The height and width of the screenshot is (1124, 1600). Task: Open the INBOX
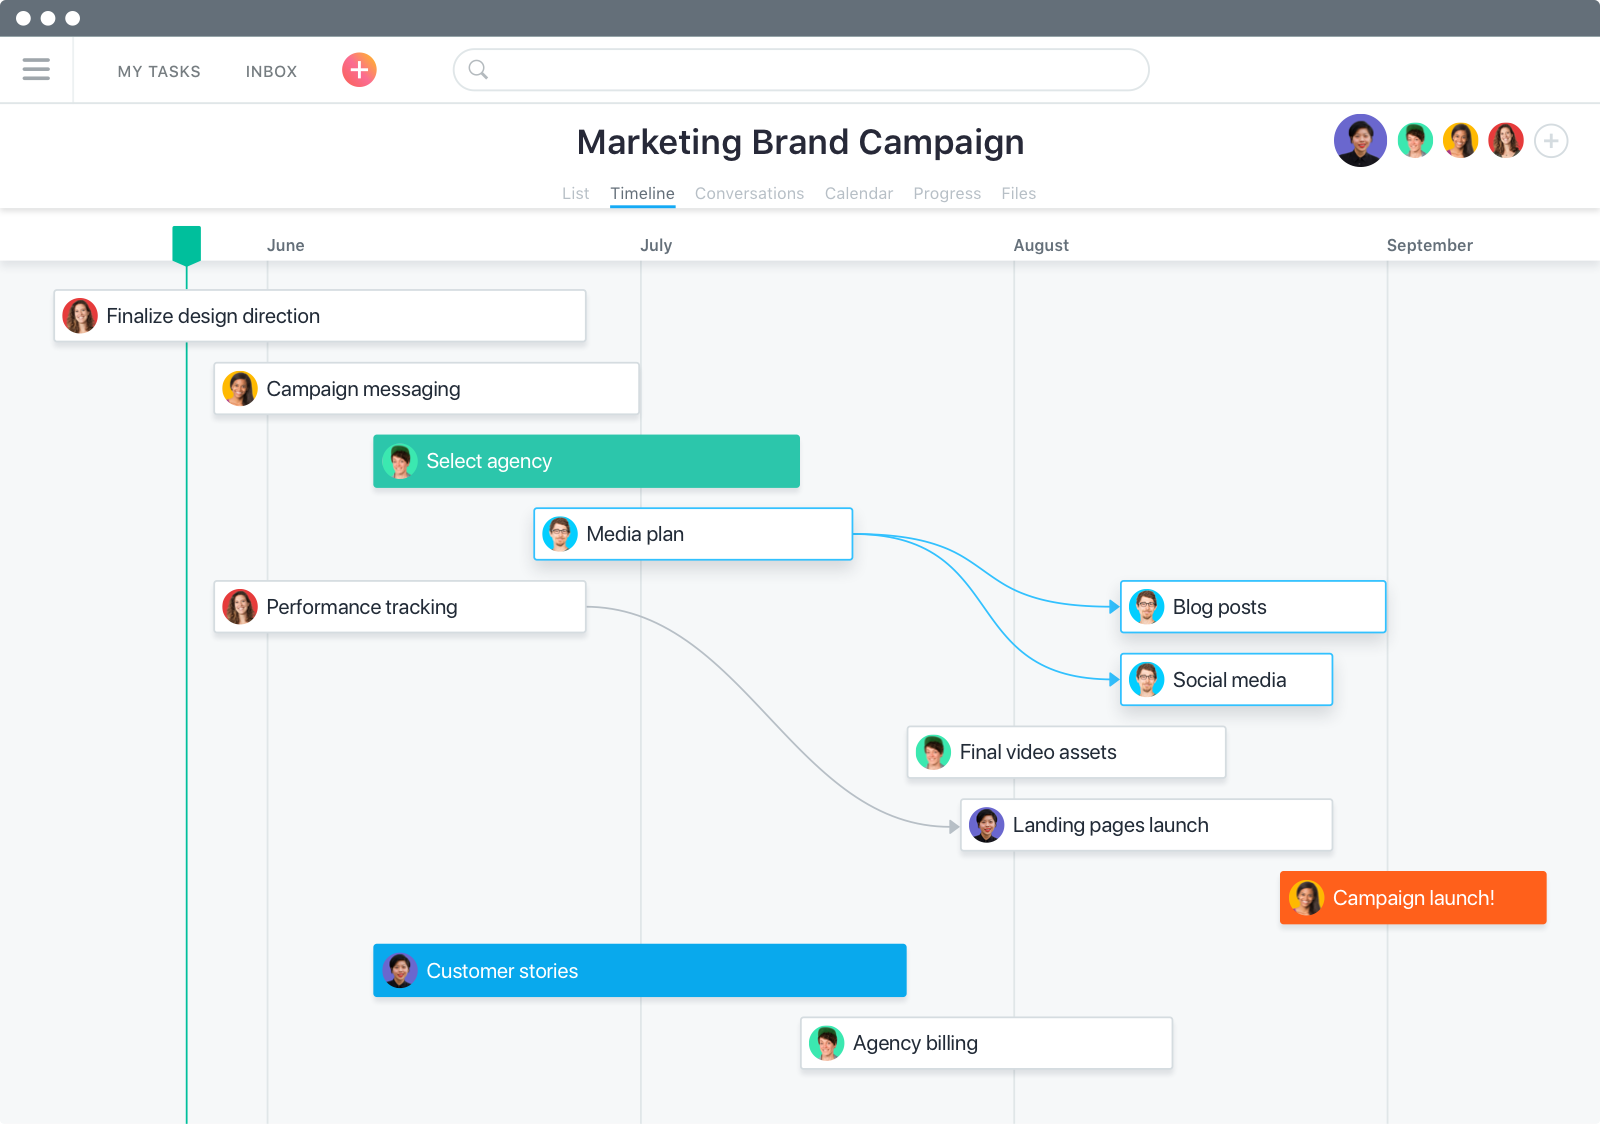pyautogui.click(x=270, y=71)
